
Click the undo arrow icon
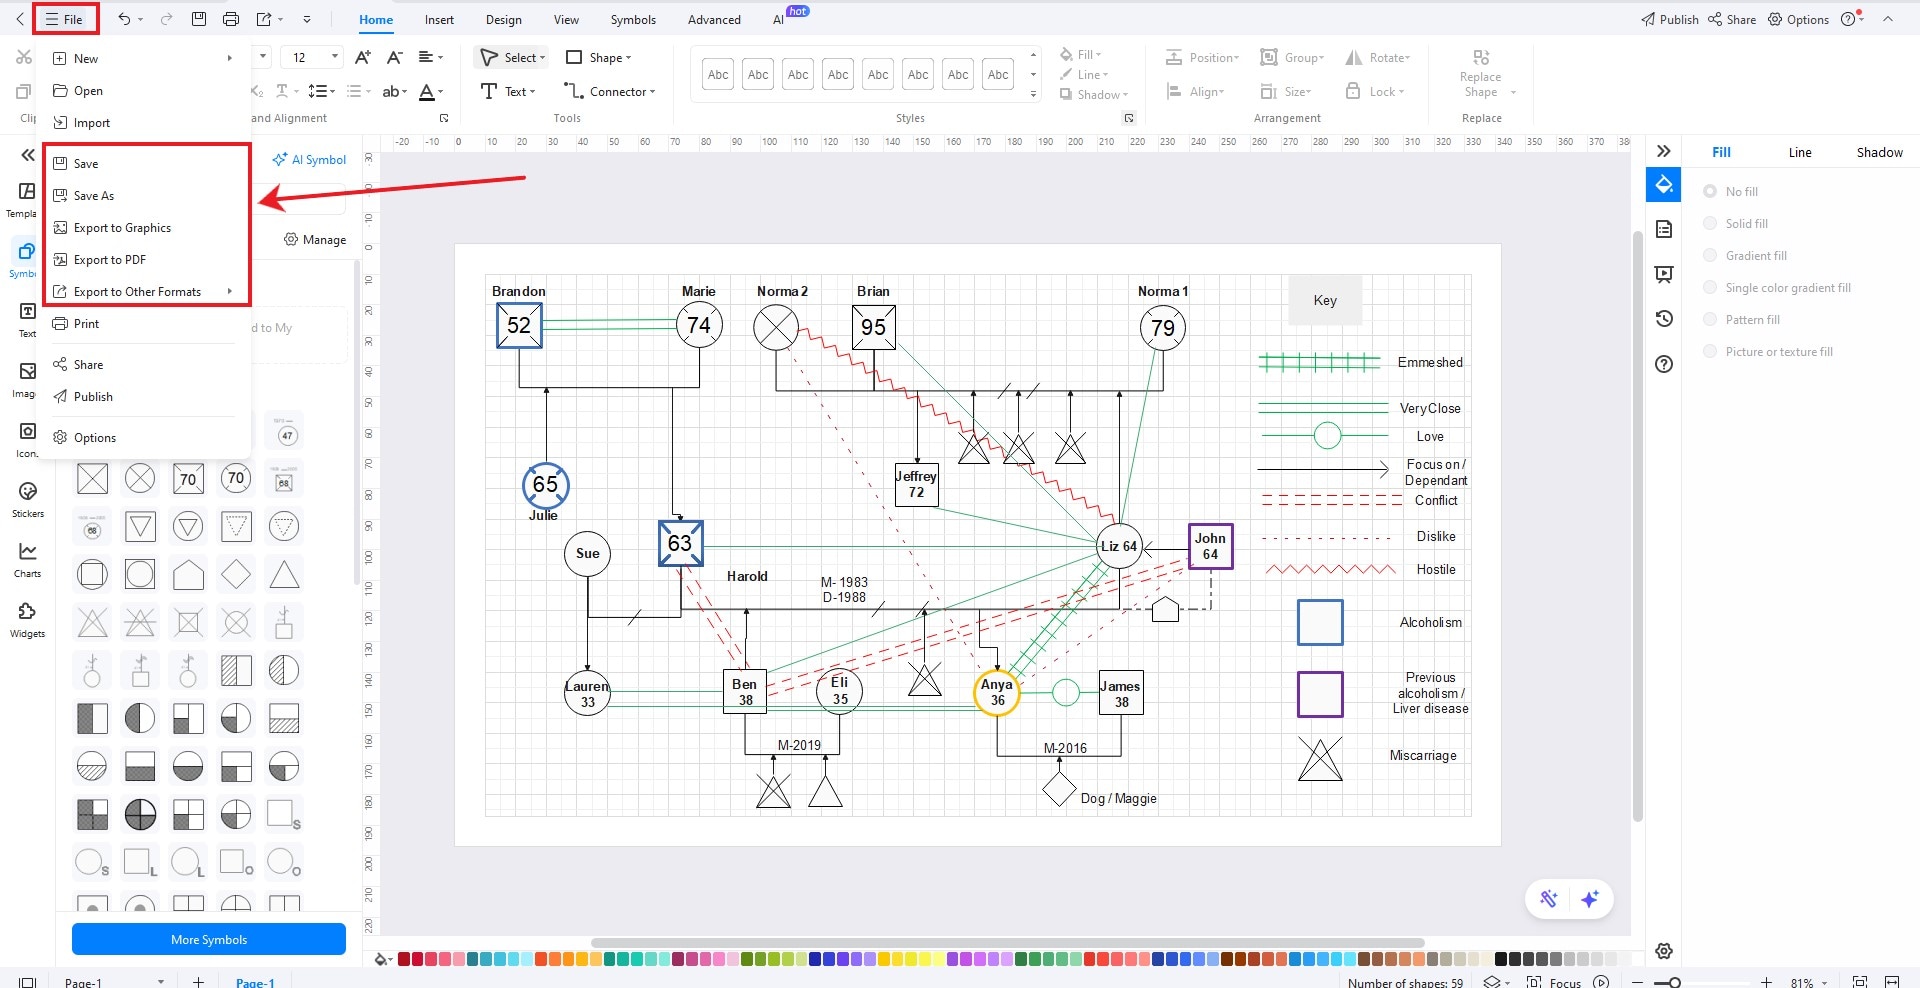pyautogui.click(x=124, y=19)
